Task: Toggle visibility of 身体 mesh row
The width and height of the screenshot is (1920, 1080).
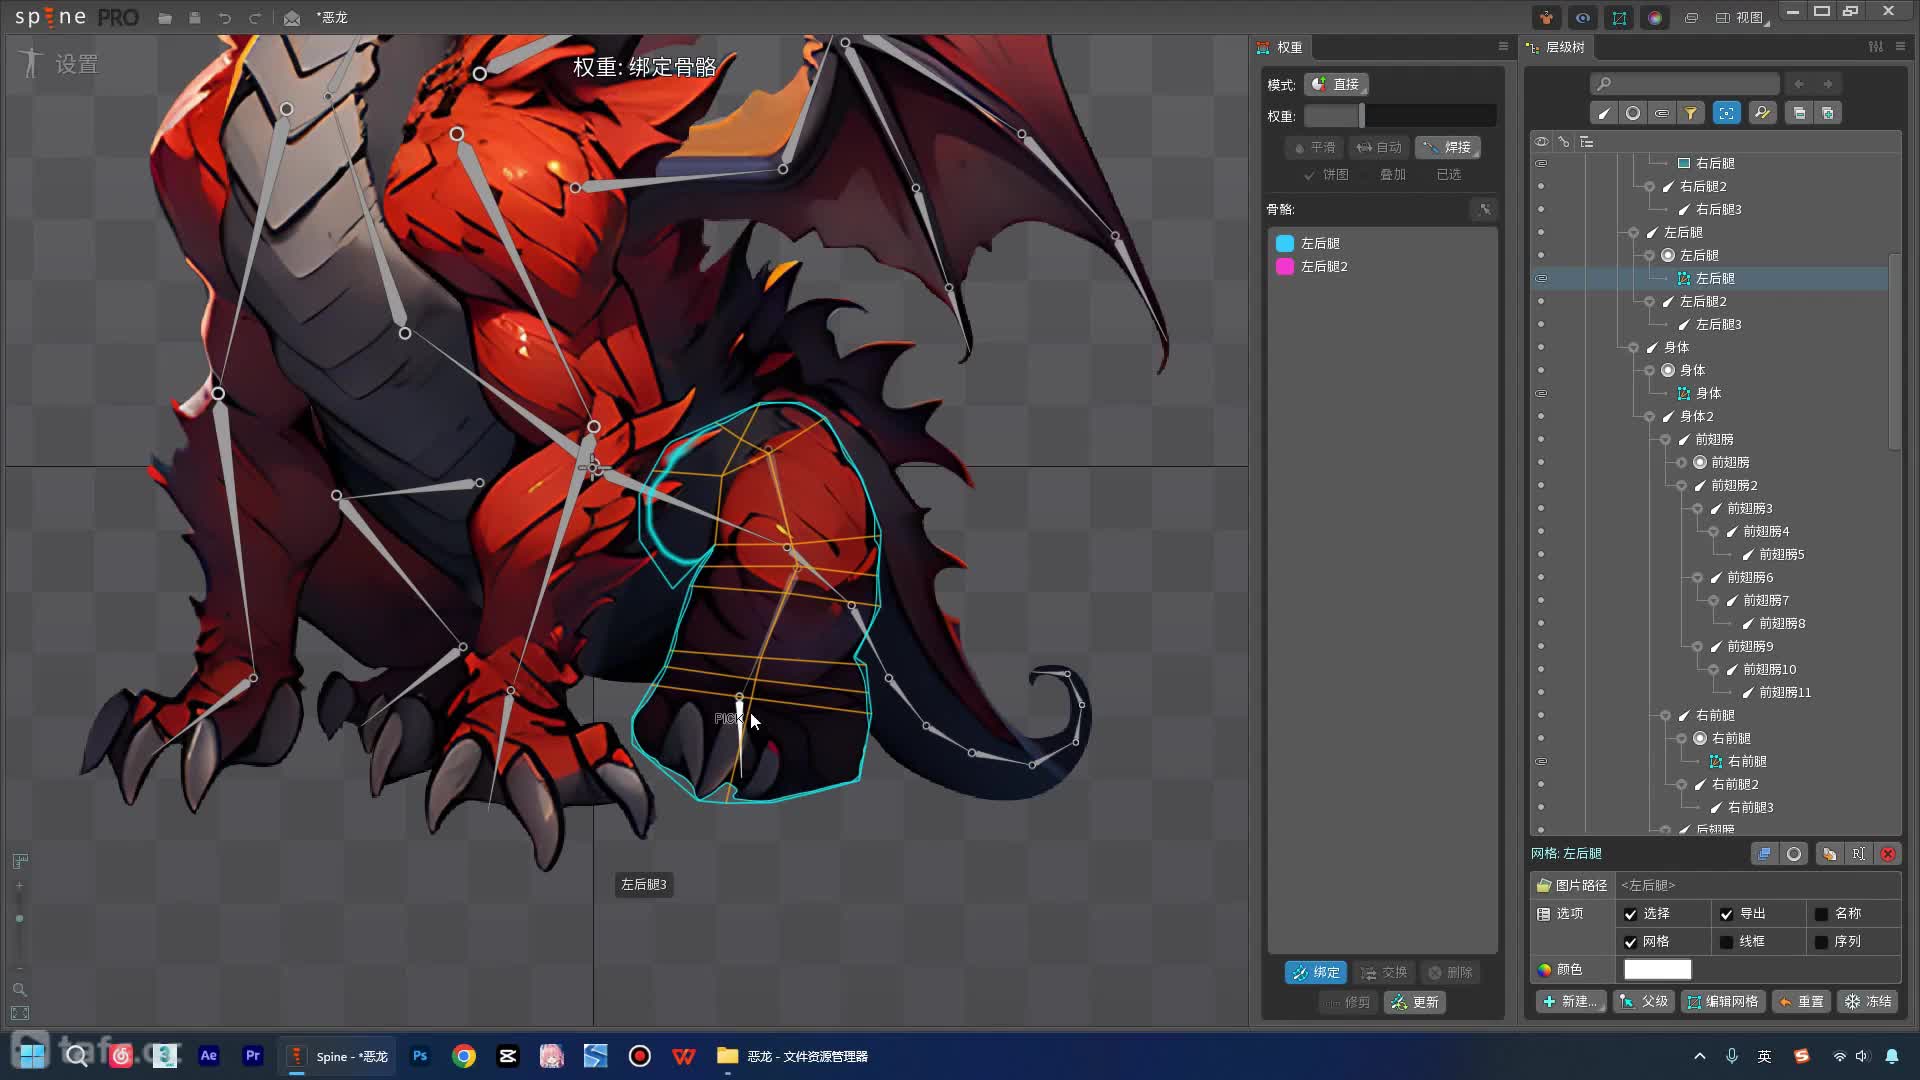Action: coord(1541,393)
